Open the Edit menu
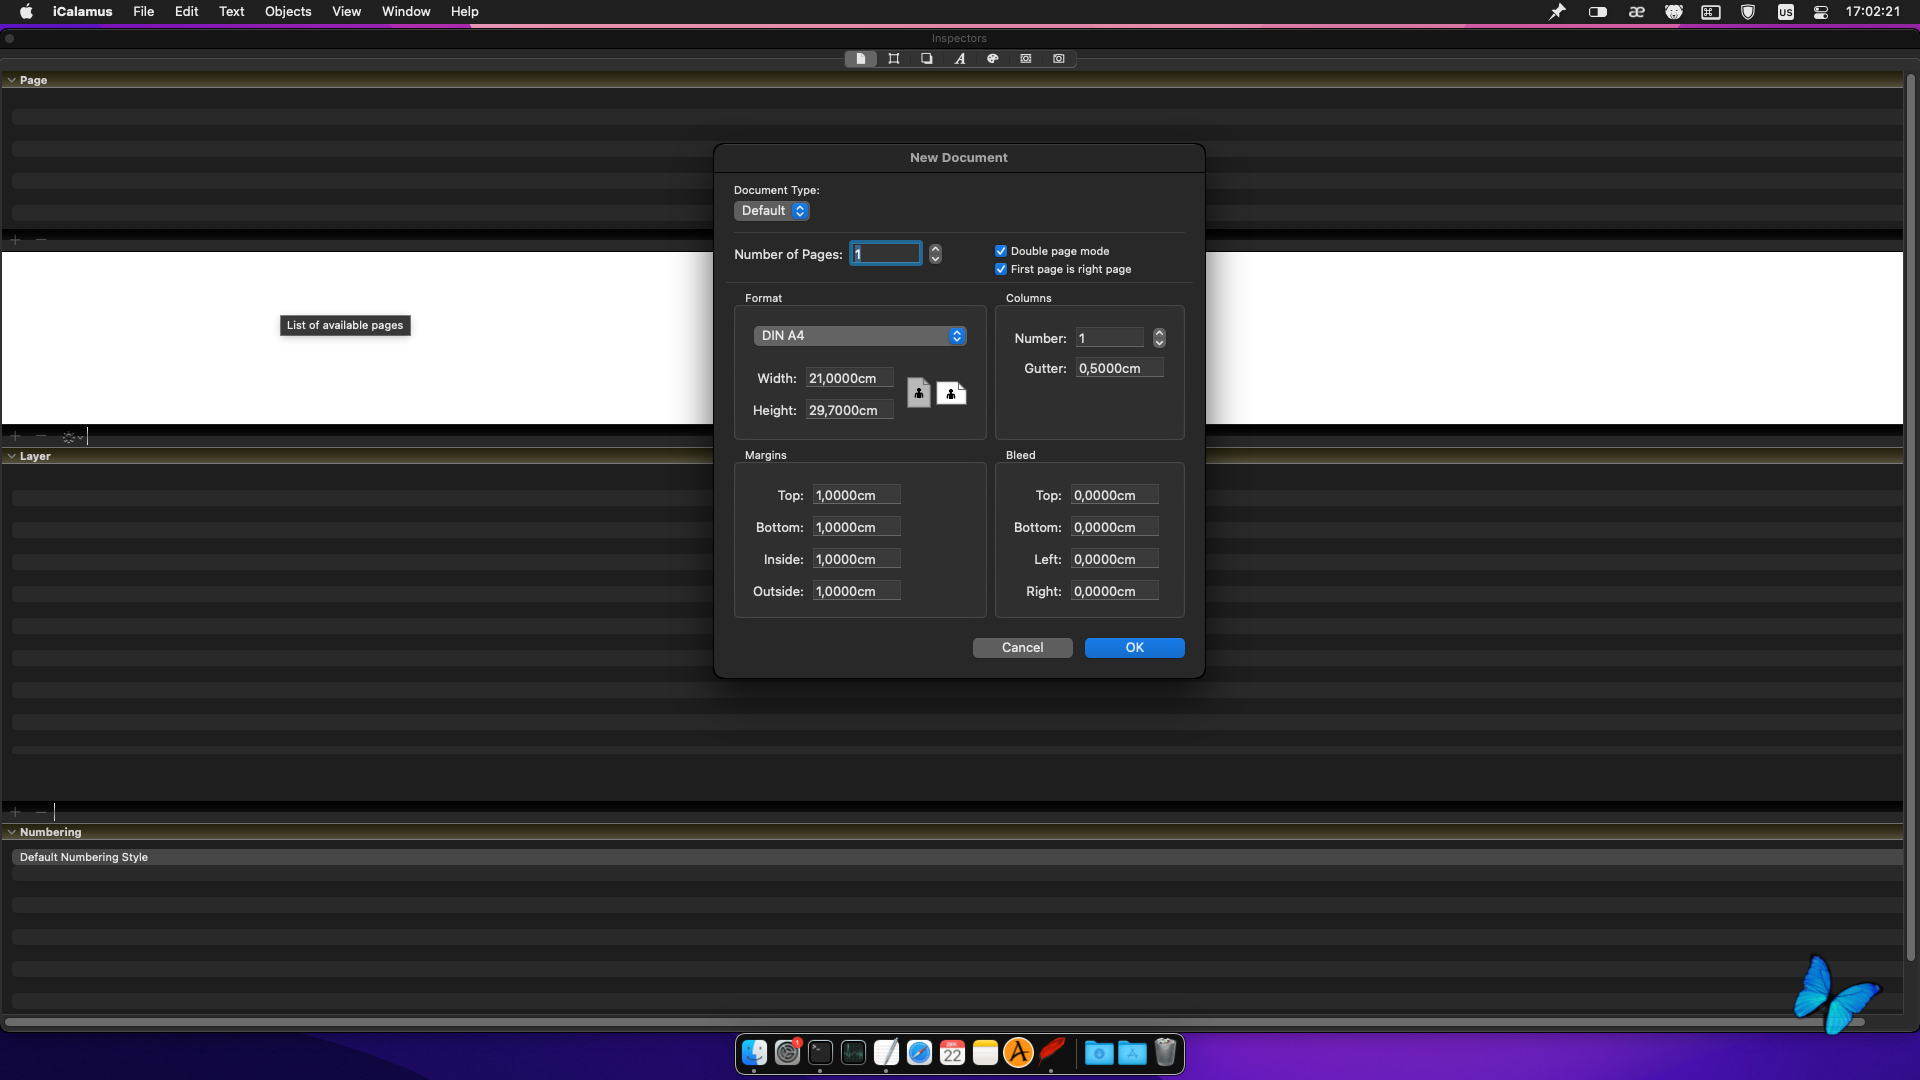 click(187, 12)
